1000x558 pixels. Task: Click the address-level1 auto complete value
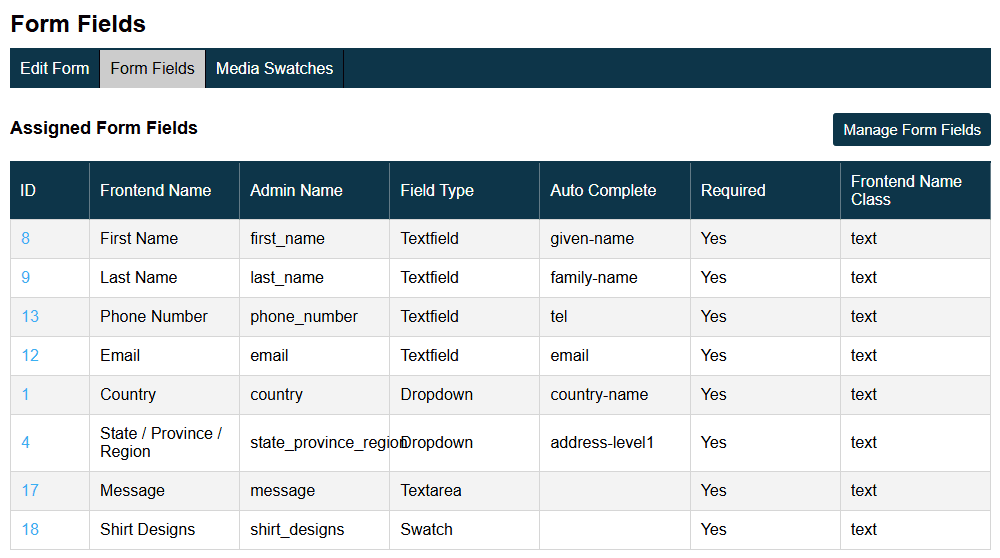coord(602,442)
